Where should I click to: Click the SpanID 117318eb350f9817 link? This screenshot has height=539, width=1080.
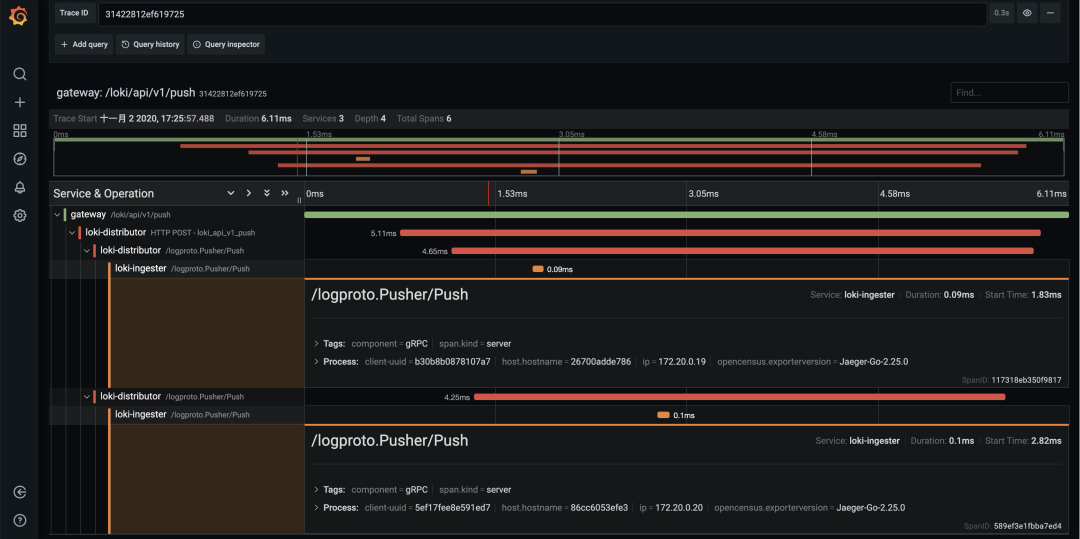[1011, 380]
